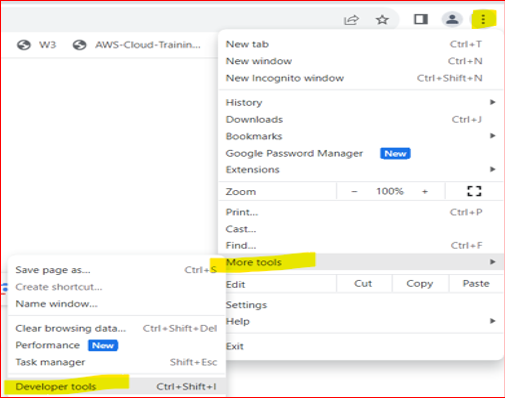Open the AWS-Cloud-Training bookmark

pos(137,45)
